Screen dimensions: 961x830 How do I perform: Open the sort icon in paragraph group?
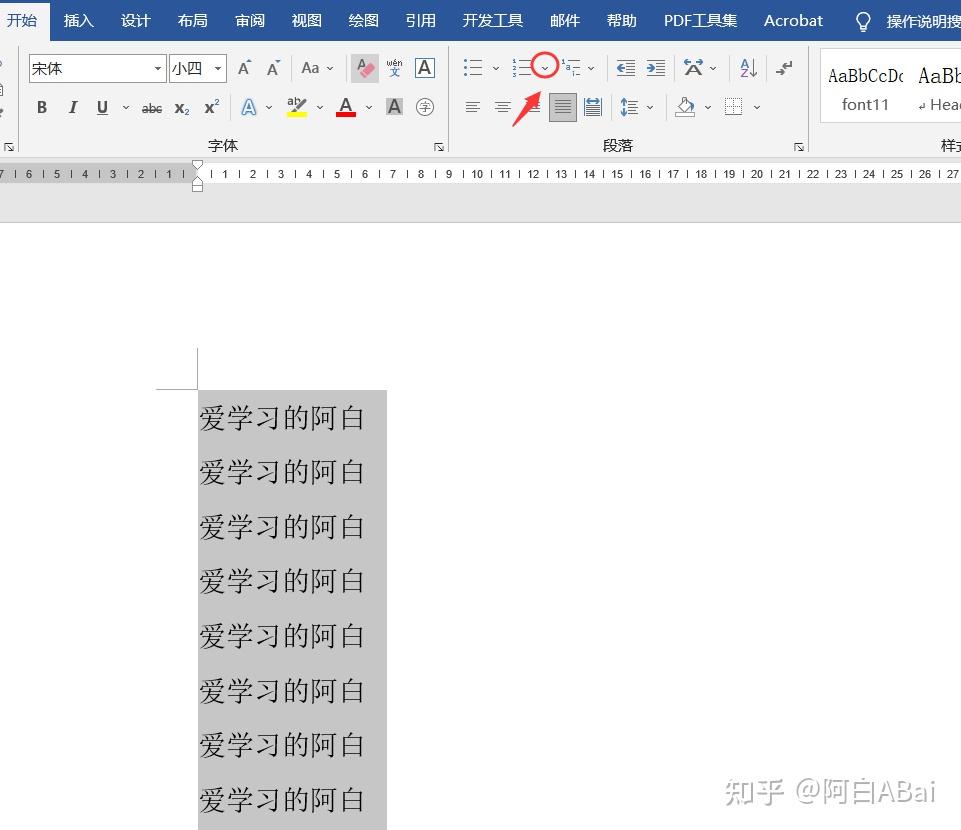point(748,67)
